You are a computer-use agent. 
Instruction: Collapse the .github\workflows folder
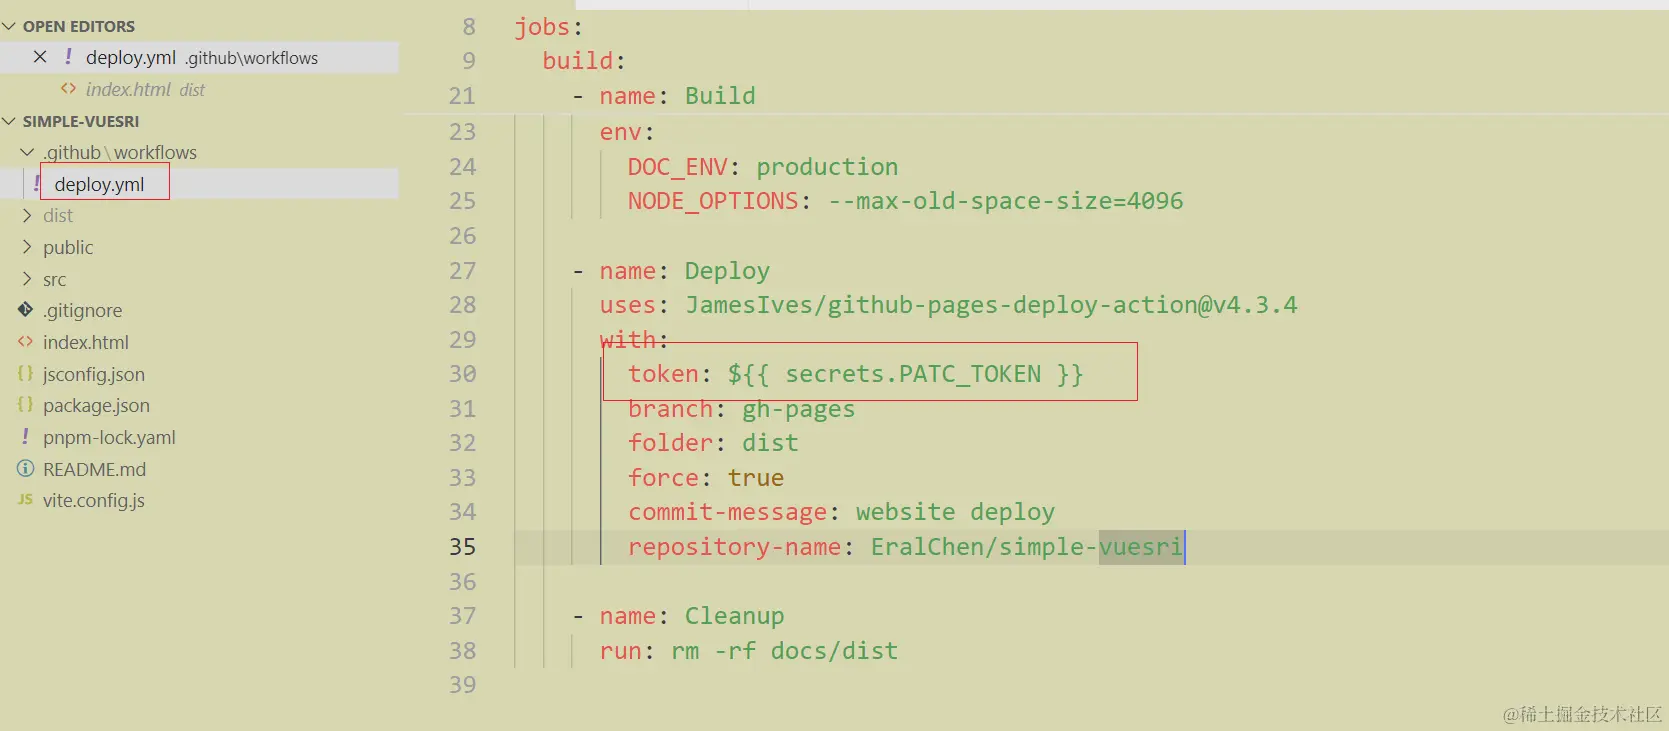[x=27, y=152]
